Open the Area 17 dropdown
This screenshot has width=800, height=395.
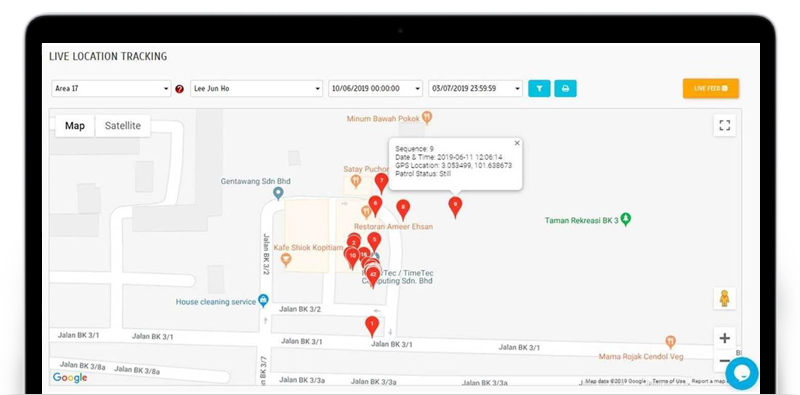tap(111, 88)
